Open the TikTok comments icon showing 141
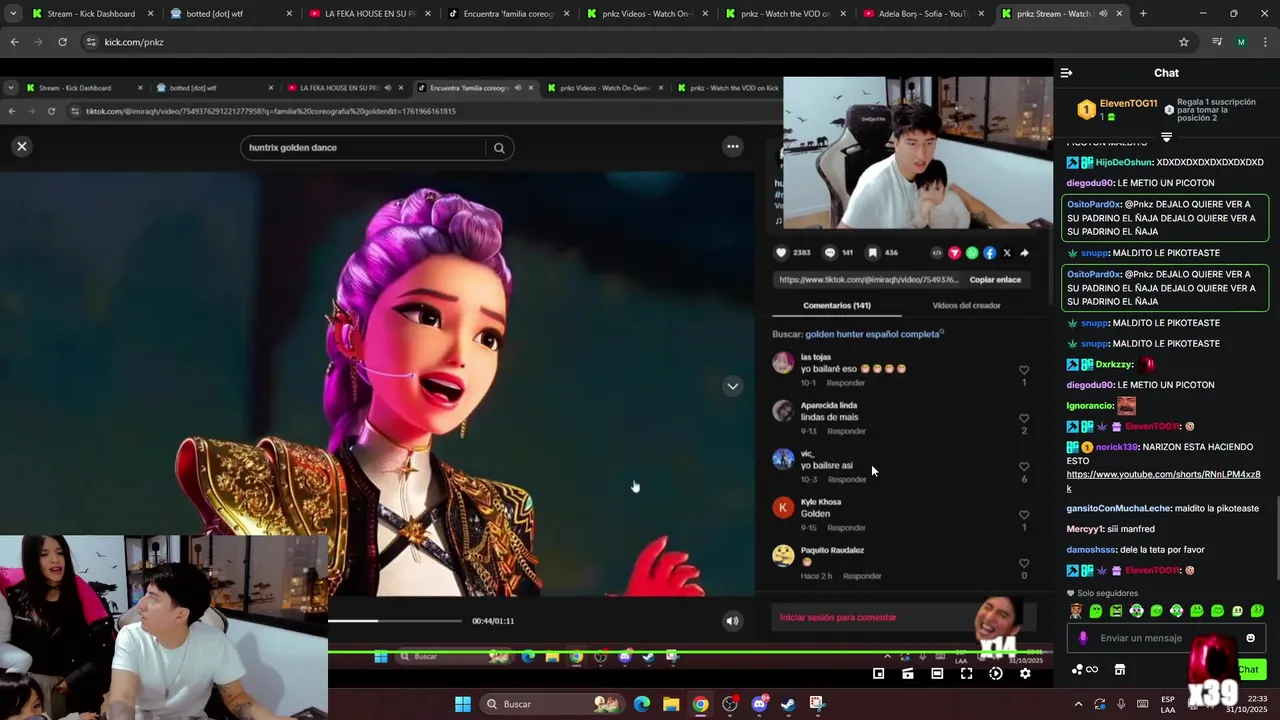Screen dimensions: 1280x720 click(829, 253)
